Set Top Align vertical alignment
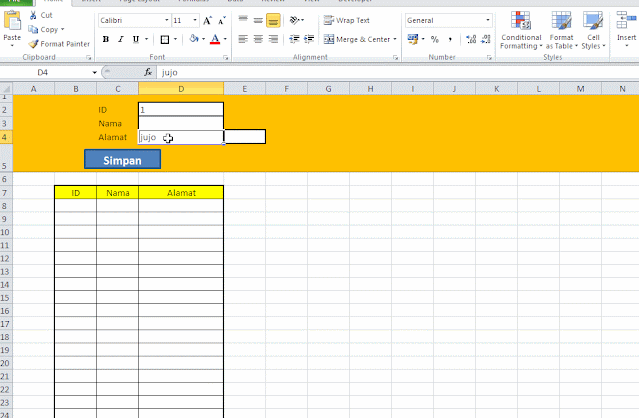 coord(243,20)
